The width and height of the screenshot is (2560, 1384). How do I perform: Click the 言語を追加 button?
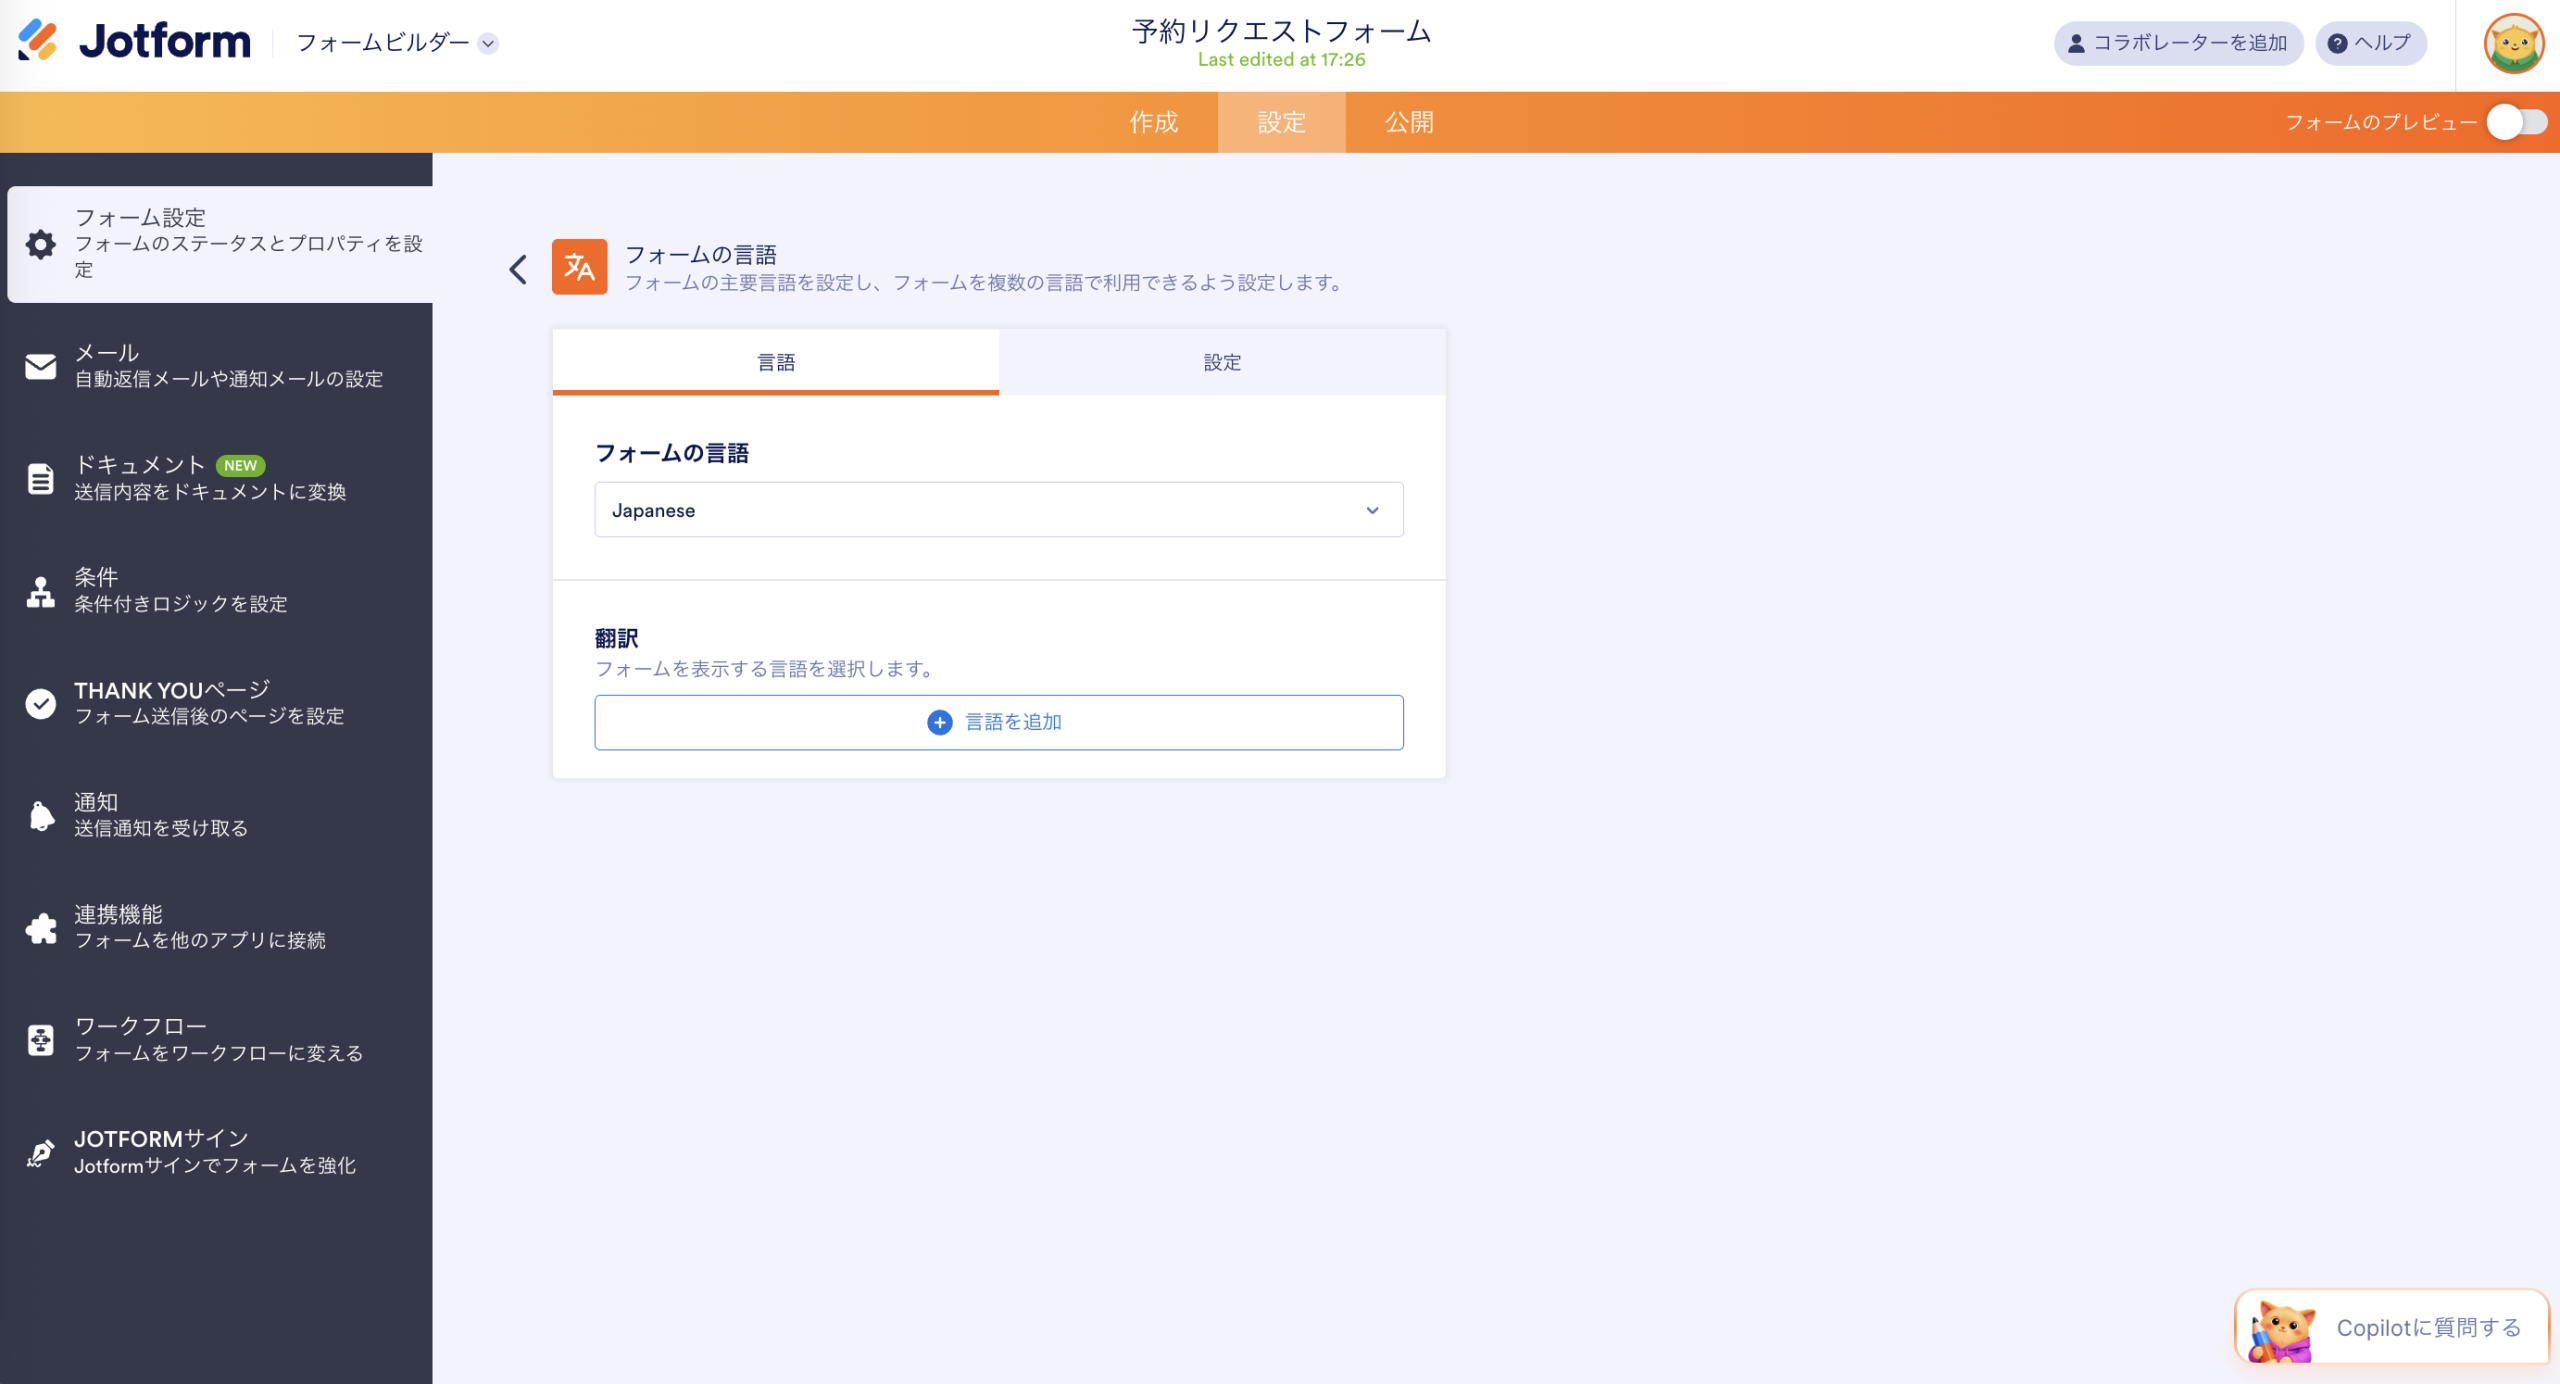(998, 721)
